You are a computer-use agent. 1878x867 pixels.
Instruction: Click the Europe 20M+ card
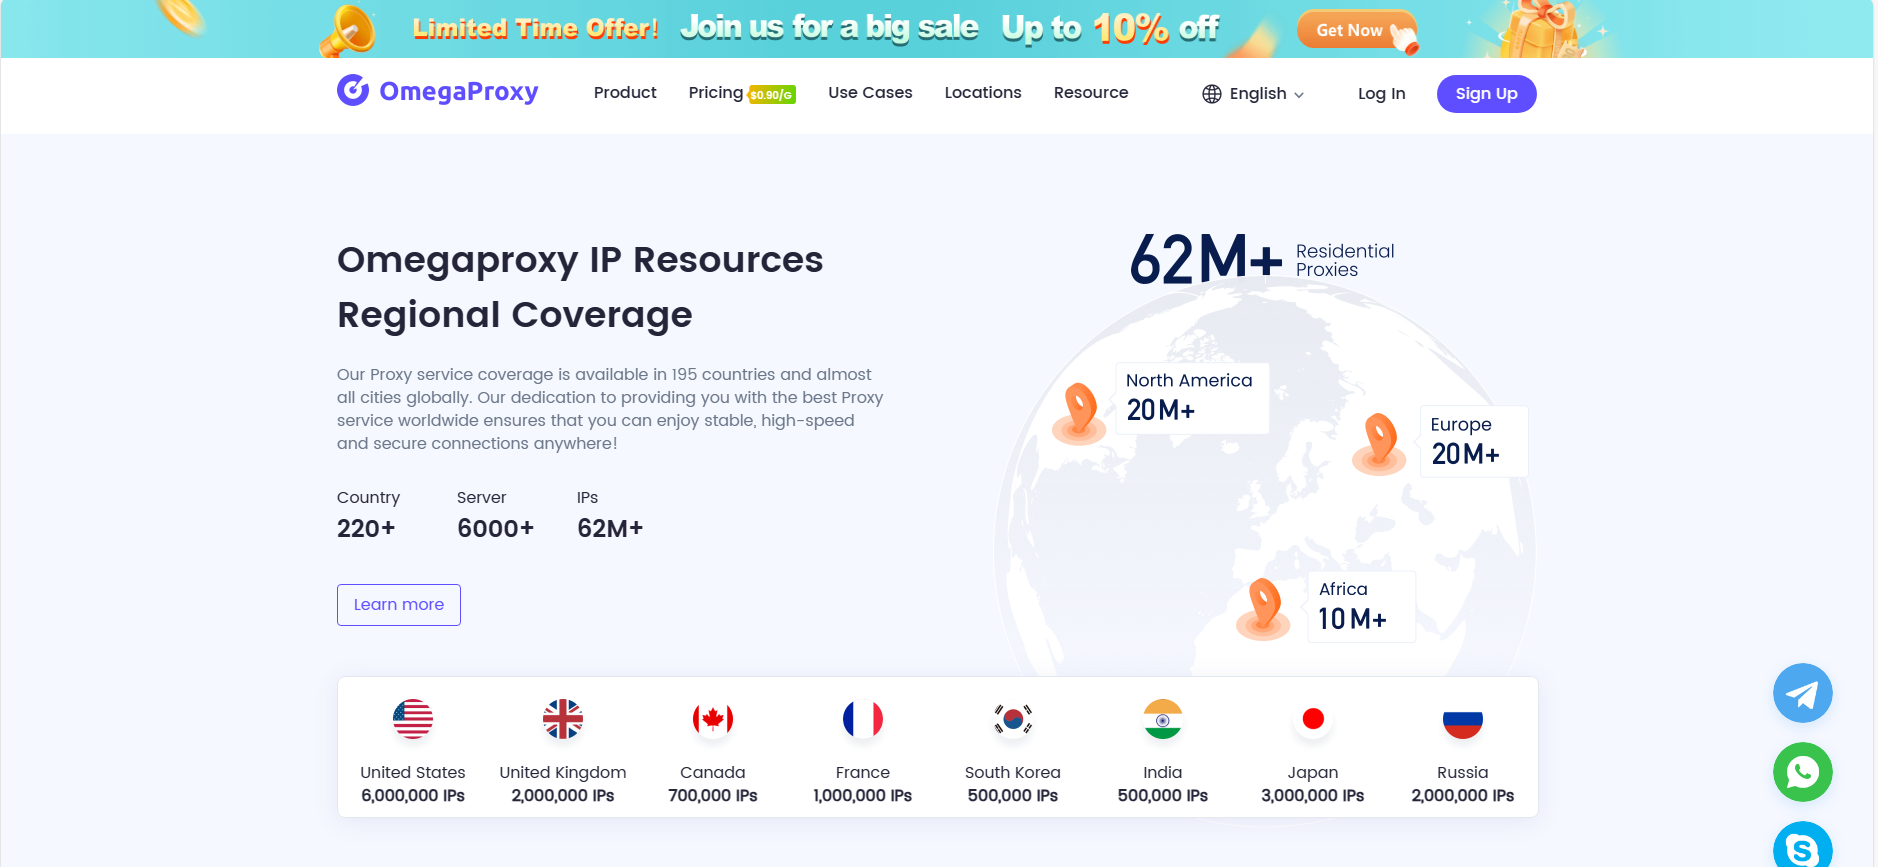pyautogui.click(x=1474, y=441)
